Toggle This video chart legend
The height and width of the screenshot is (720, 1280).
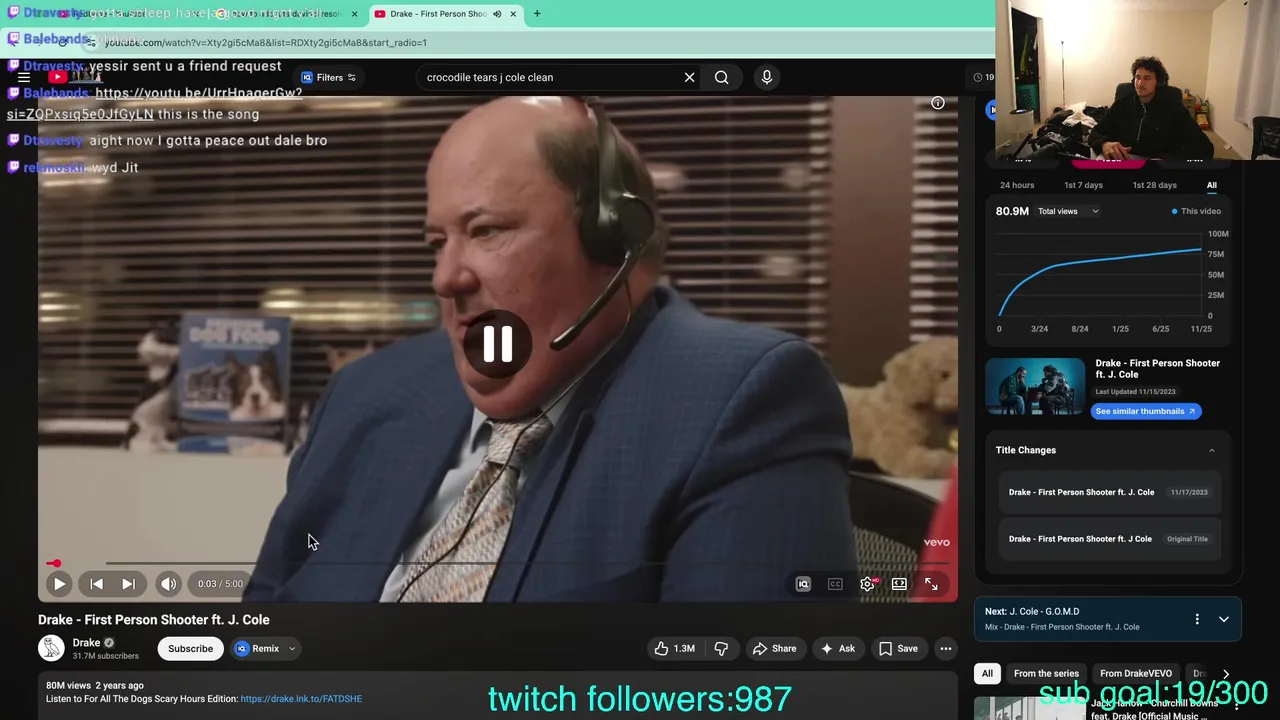coord(1196,211)
